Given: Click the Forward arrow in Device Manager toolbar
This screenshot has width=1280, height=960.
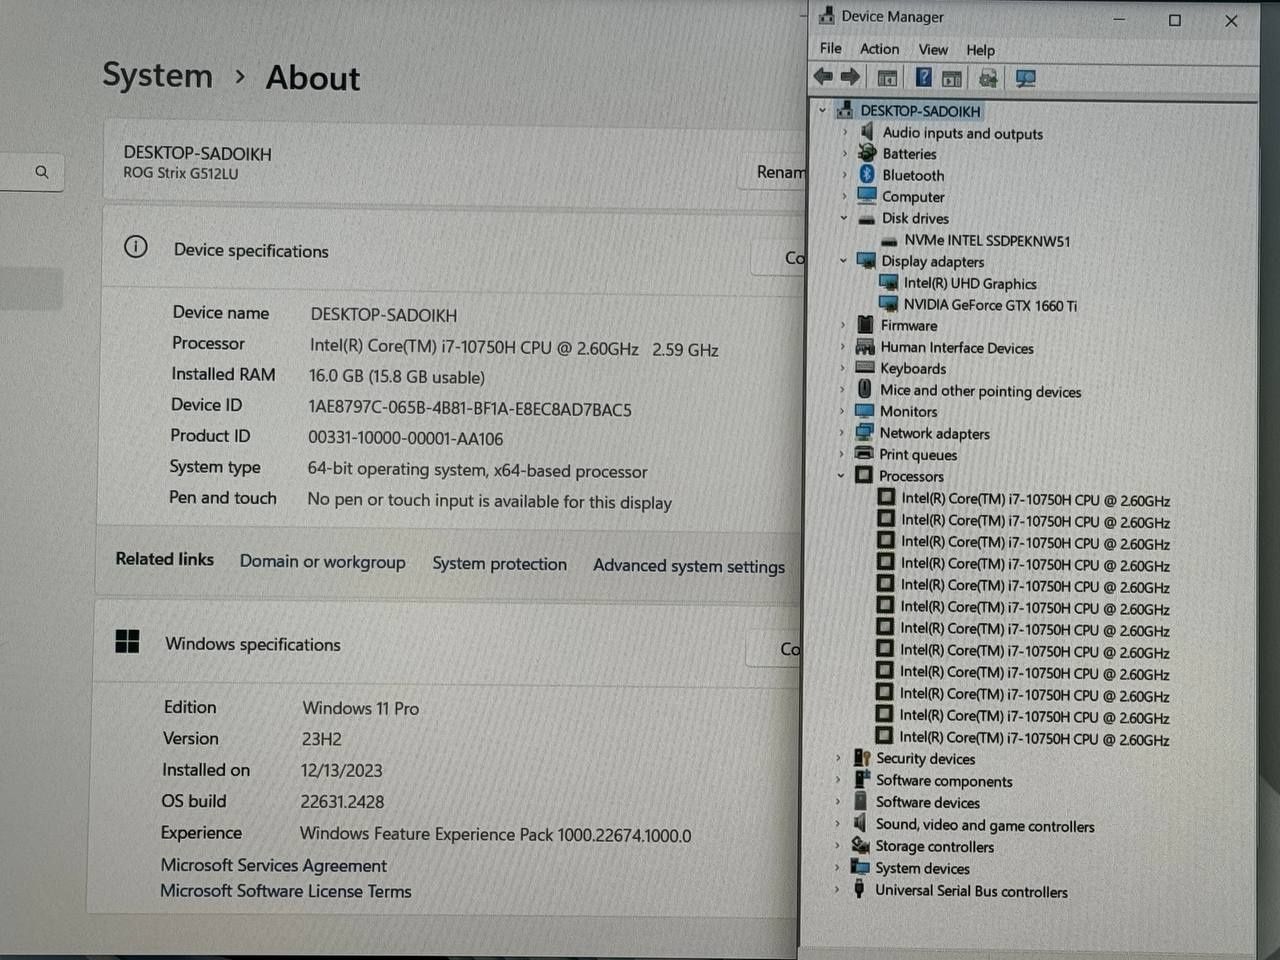Looking at the screenshot, I should [x=850, y=77].
